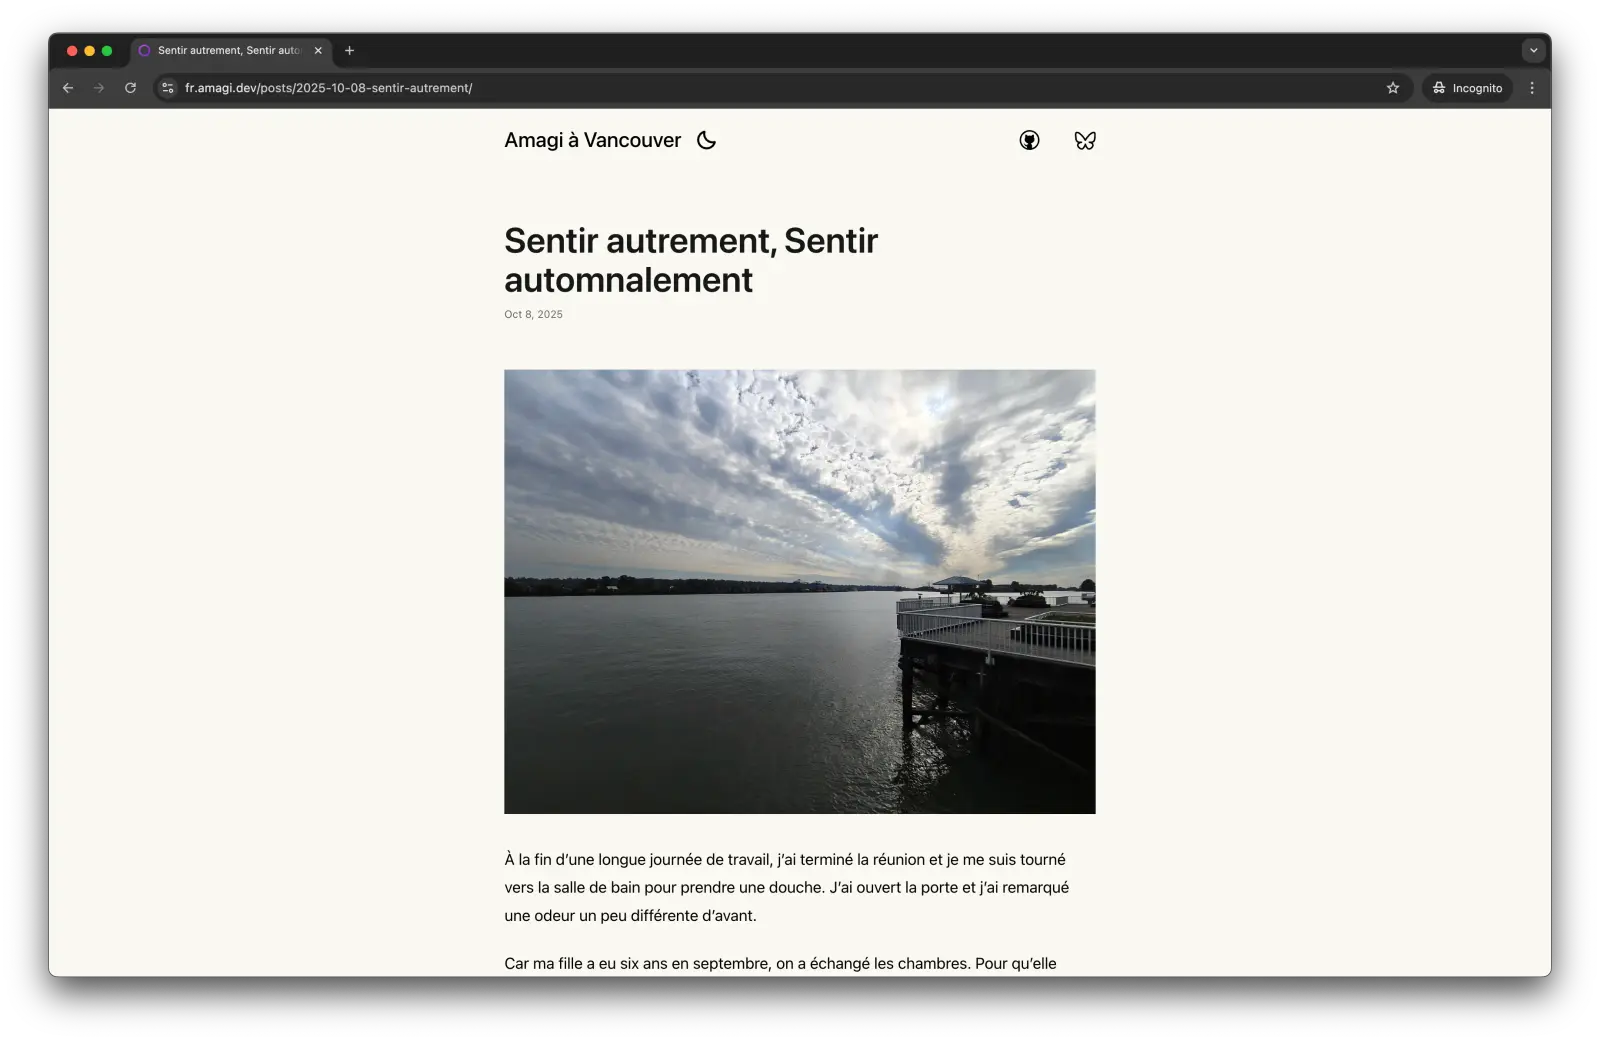Click the browser back arrow
The width and height of the screenshot is (1600, 1041).
coord(68,88)
